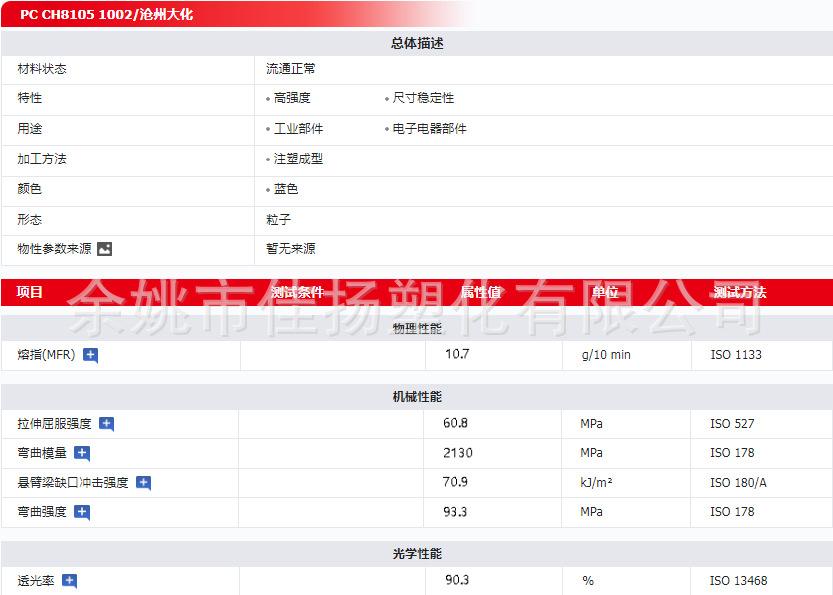Select the value 93.3
This screenshot has height=595, width=833.
coord(455,512)
